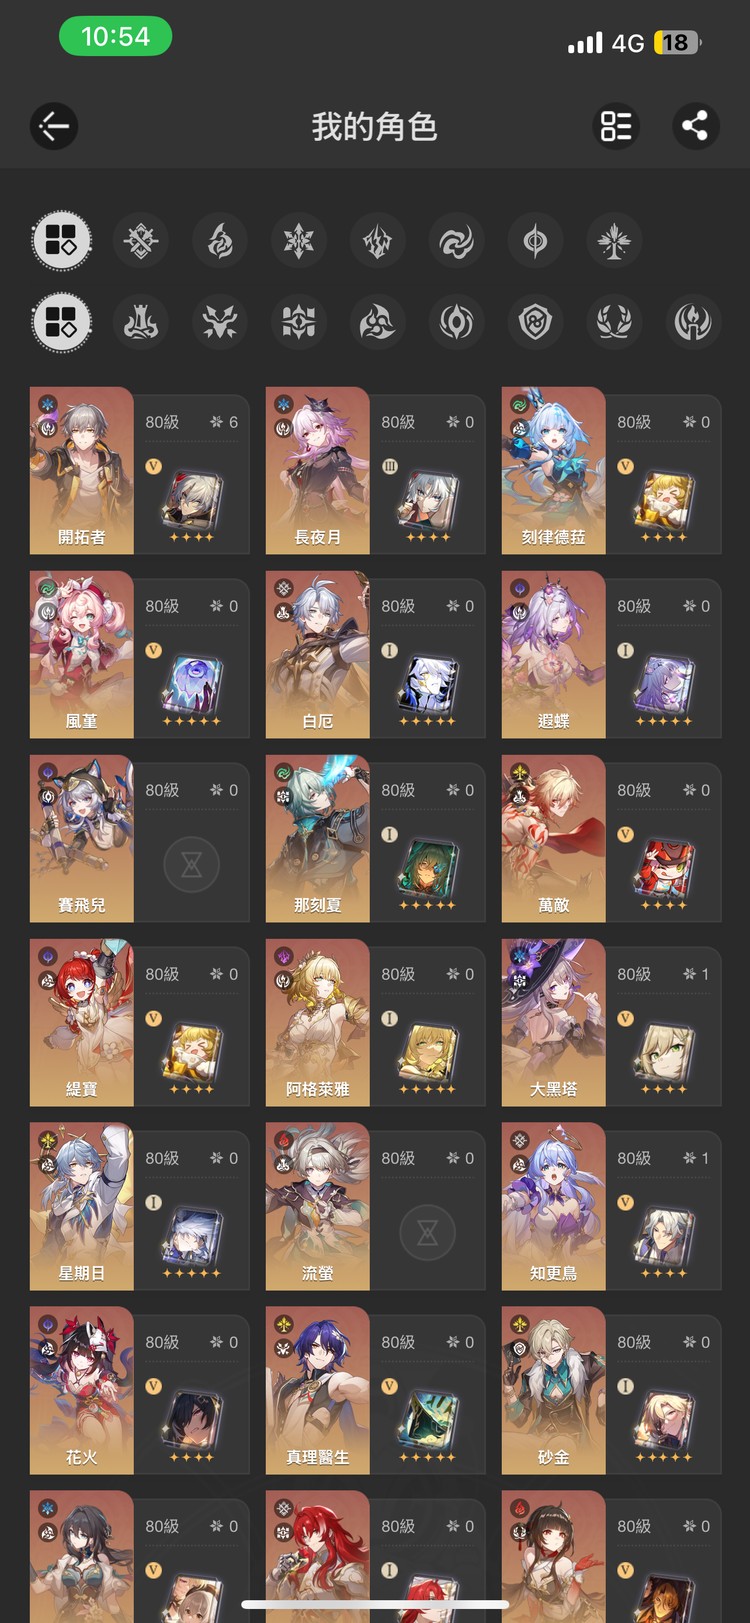Select the Preservation path shield filter
The image size is (750, 1623).
(536, 322)
